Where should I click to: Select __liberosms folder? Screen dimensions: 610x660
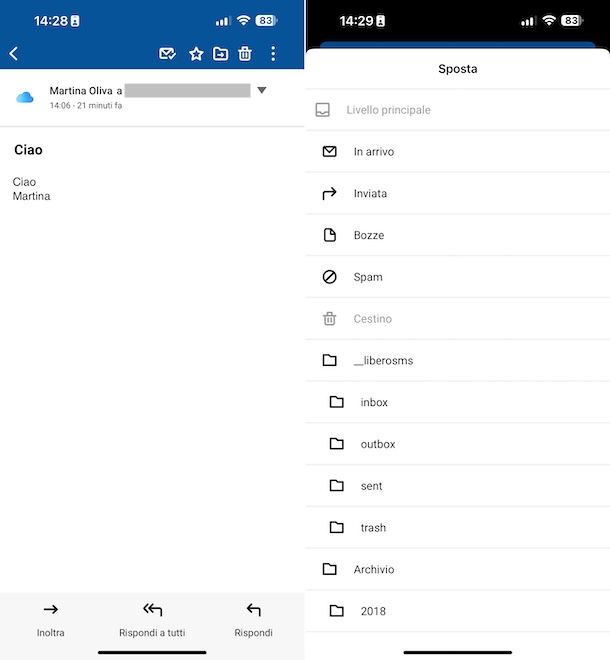[458, 360]
